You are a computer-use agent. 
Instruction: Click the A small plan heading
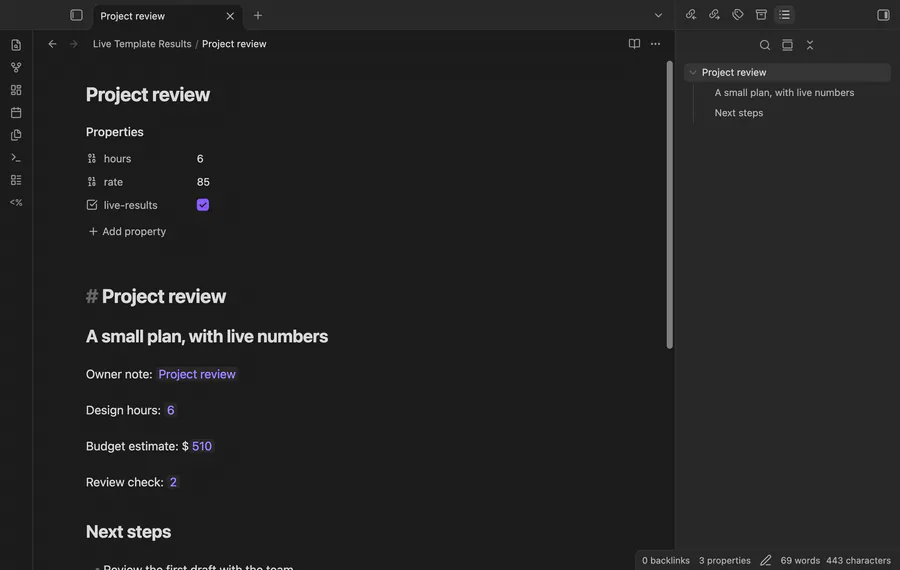(207, 336)
